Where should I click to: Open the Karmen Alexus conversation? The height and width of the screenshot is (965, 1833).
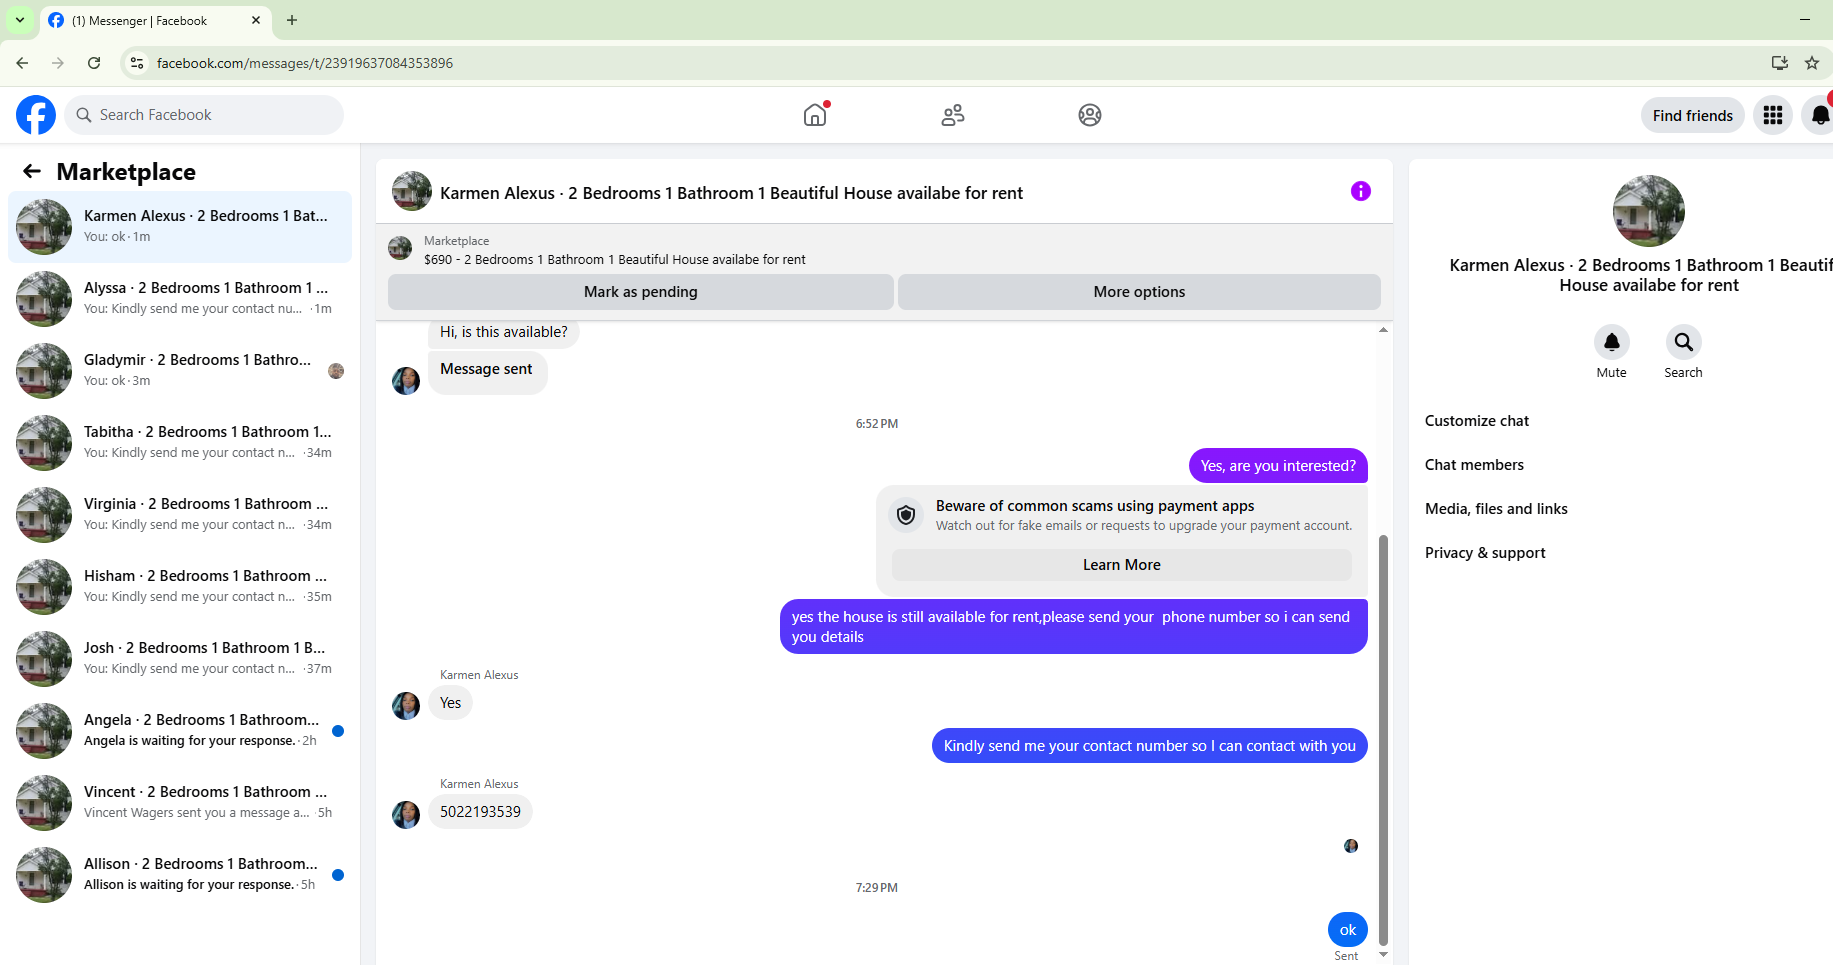(x=180, y=227)
